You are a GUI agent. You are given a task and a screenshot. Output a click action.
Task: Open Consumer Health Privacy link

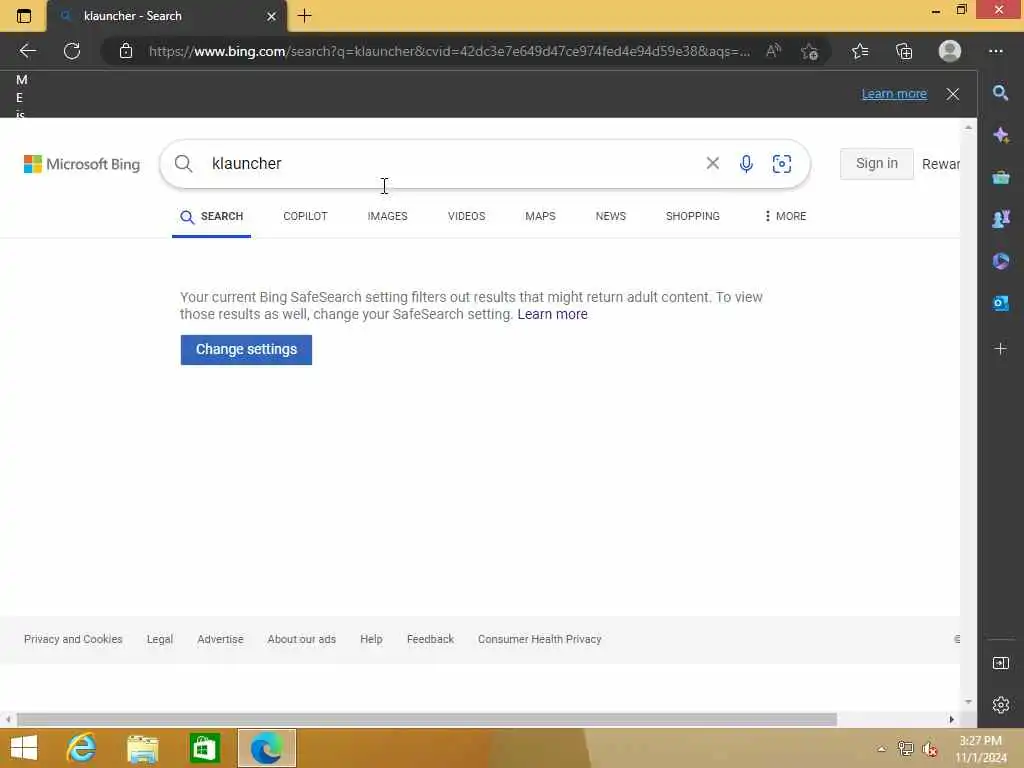coord(539,639)
